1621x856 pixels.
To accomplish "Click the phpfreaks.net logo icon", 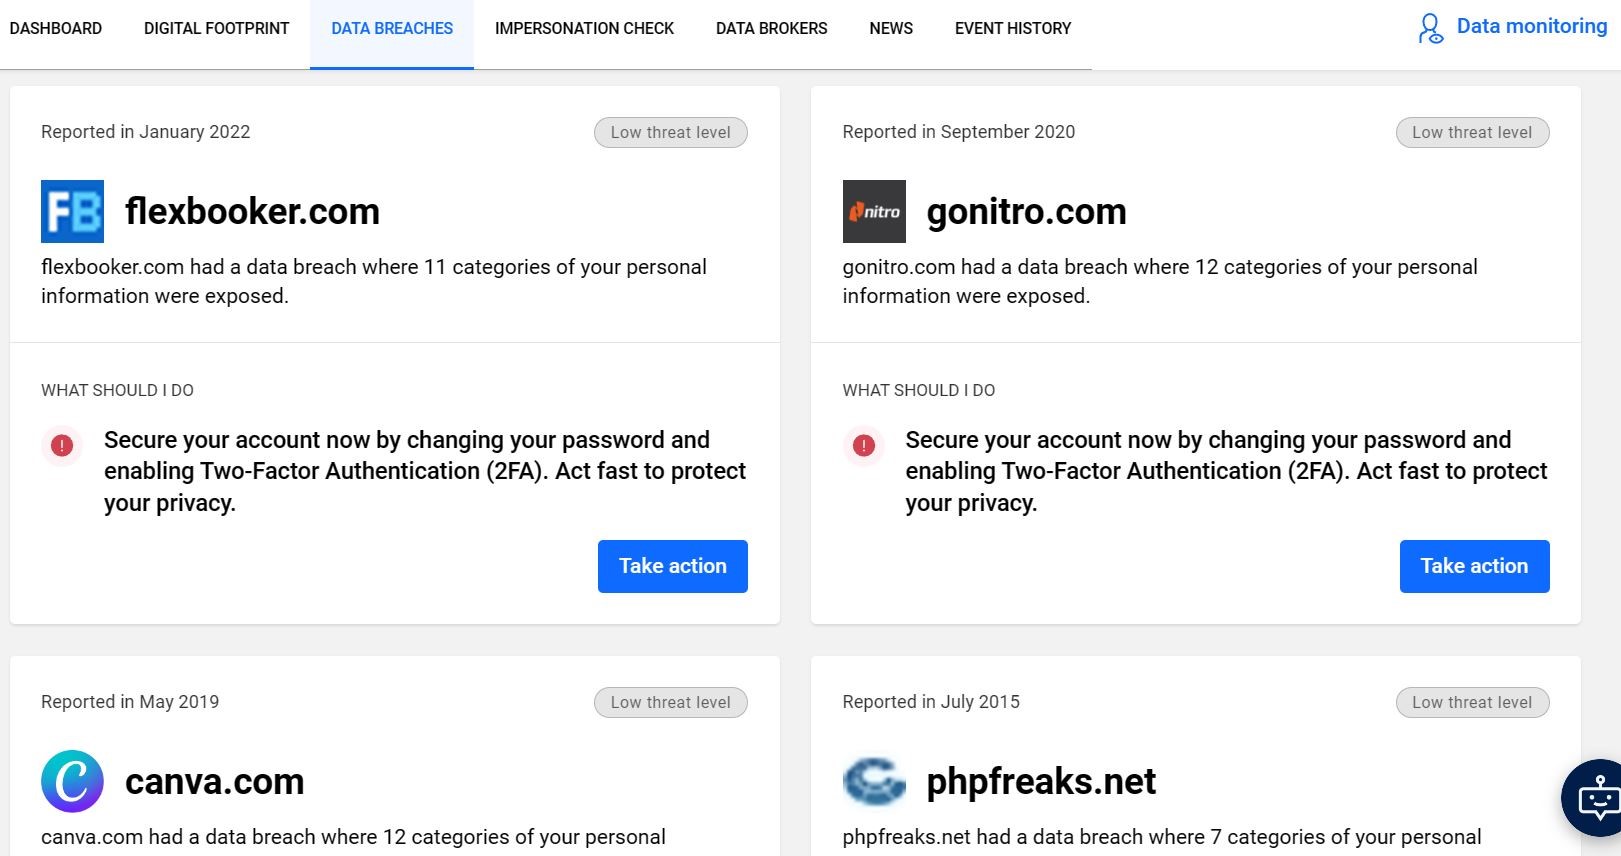I will (x=874, y=781).
